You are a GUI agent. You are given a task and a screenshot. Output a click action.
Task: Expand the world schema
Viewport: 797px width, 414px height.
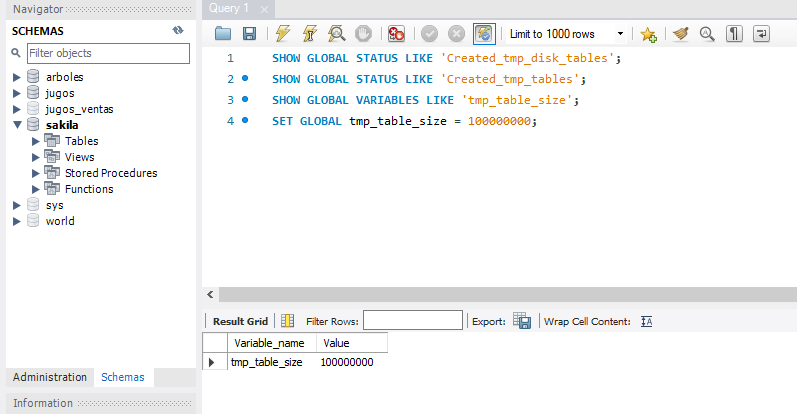tap(17, 221)
